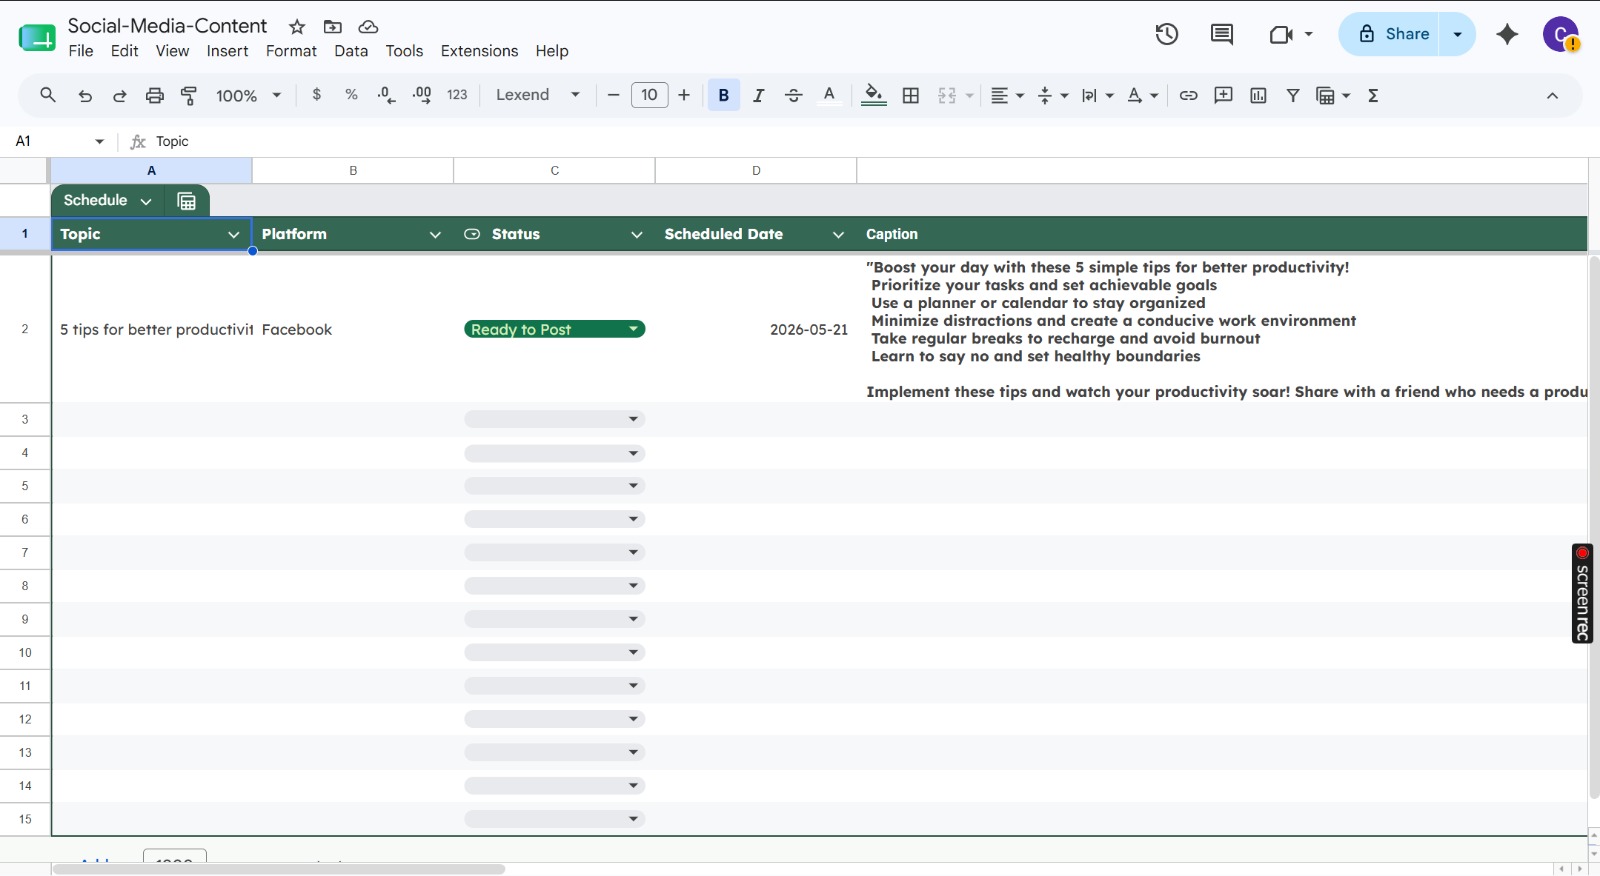The width and height of the screenshot is (1600, 876).
Task: Click the table view icon beside Schedule
Action: point(186,201)
